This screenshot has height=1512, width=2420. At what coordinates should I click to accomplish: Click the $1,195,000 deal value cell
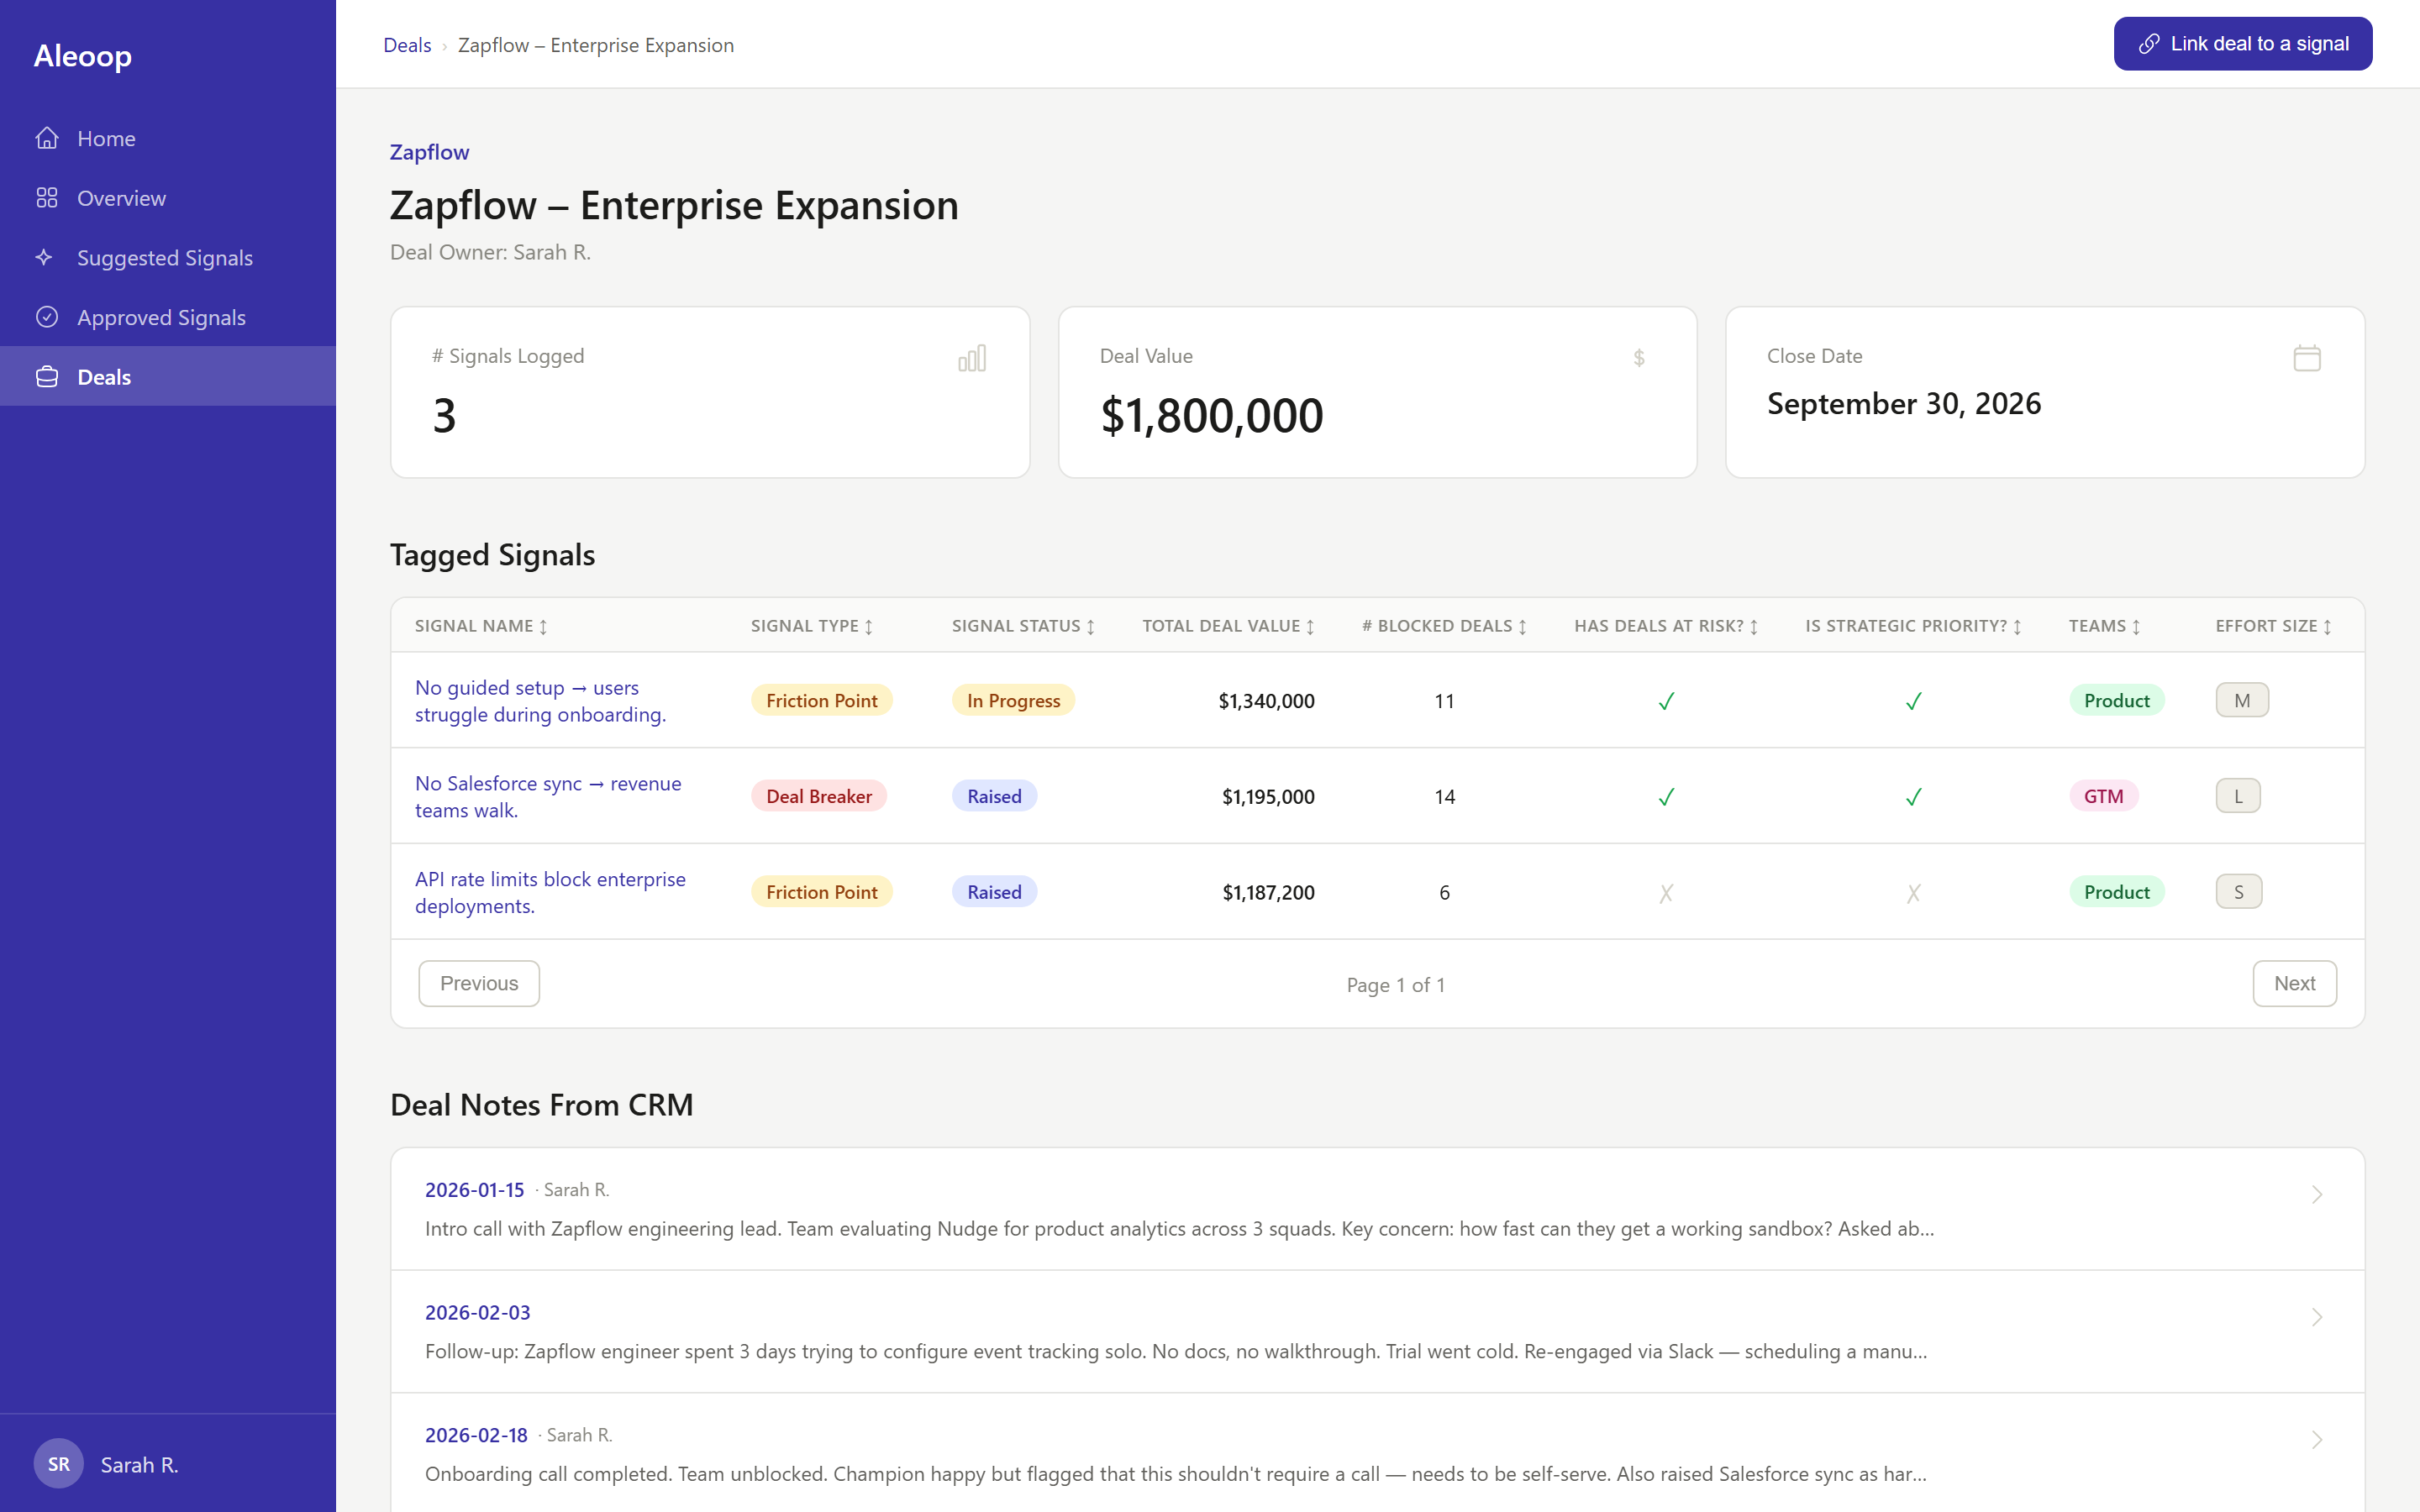coord(1268,797)
